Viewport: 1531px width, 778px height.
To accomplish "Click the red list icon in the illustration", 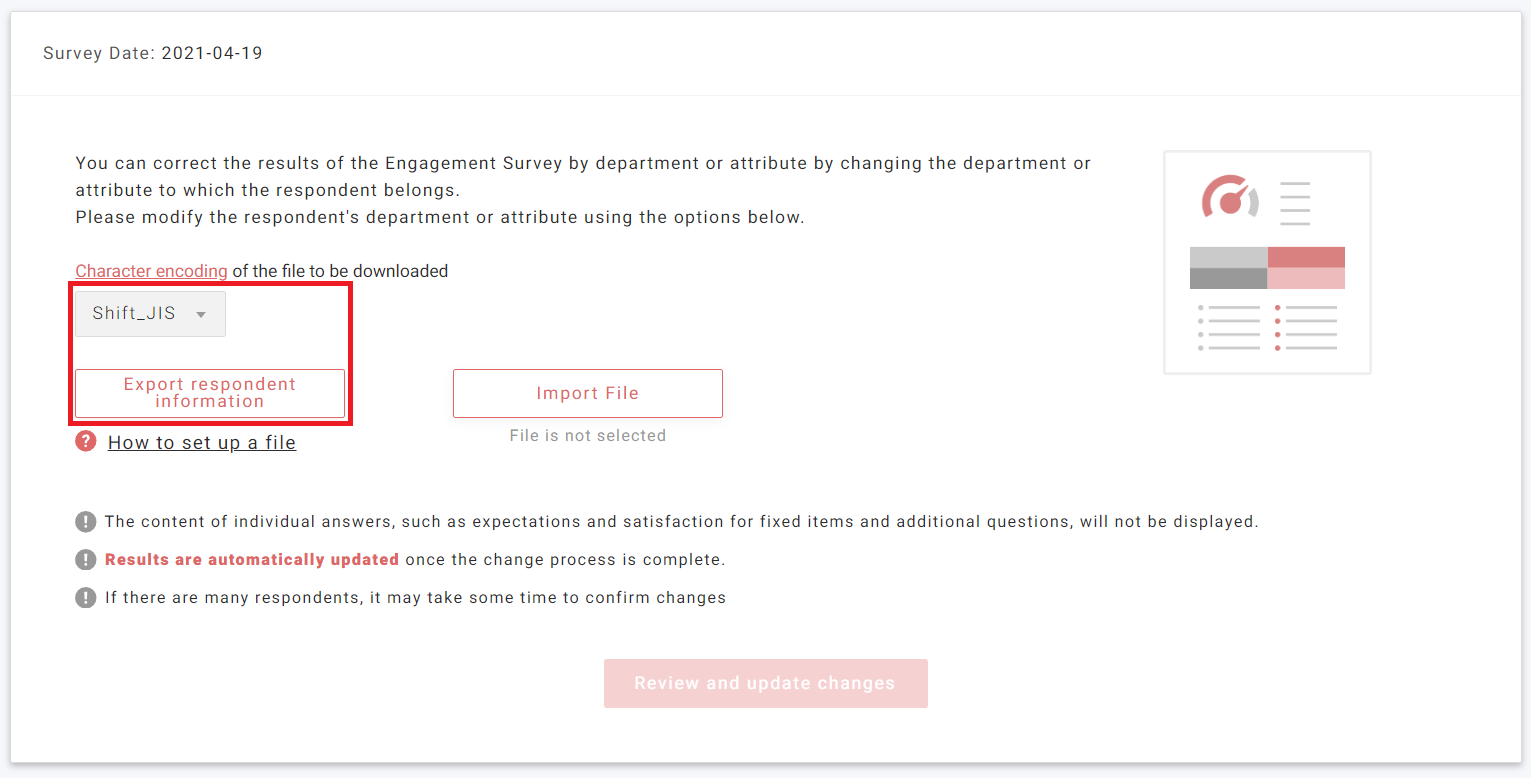I will coord(1306,328).
